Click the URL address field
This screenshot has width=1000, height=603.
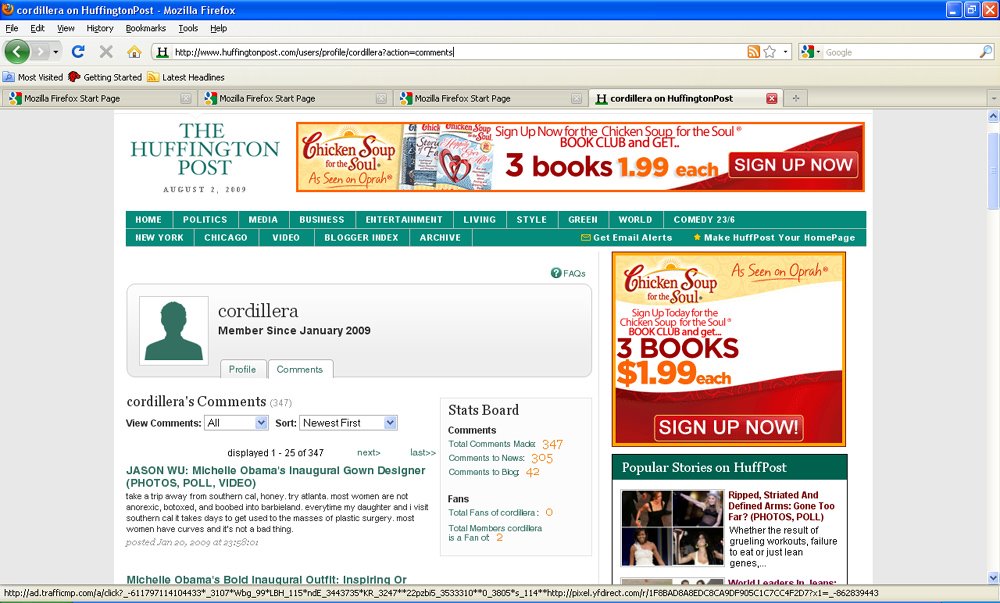458,52
